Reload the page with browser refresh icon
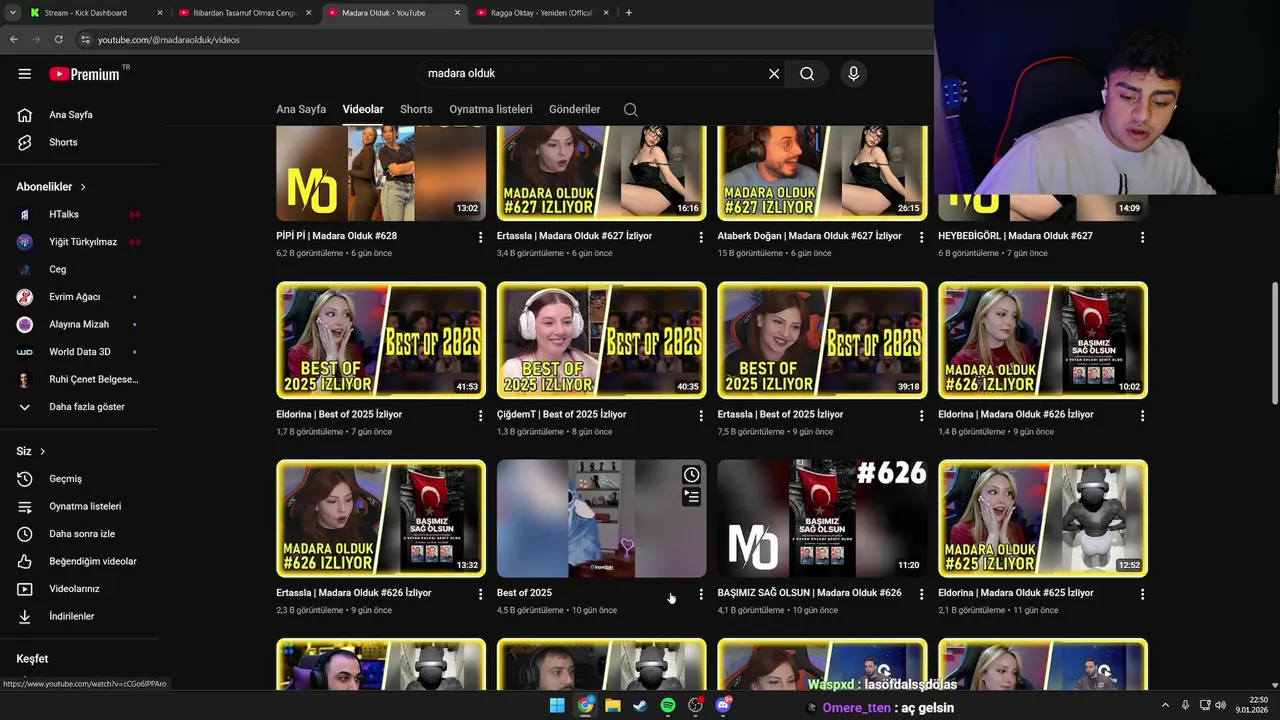This screenshot has height=720, width=1280. [58, 39]
